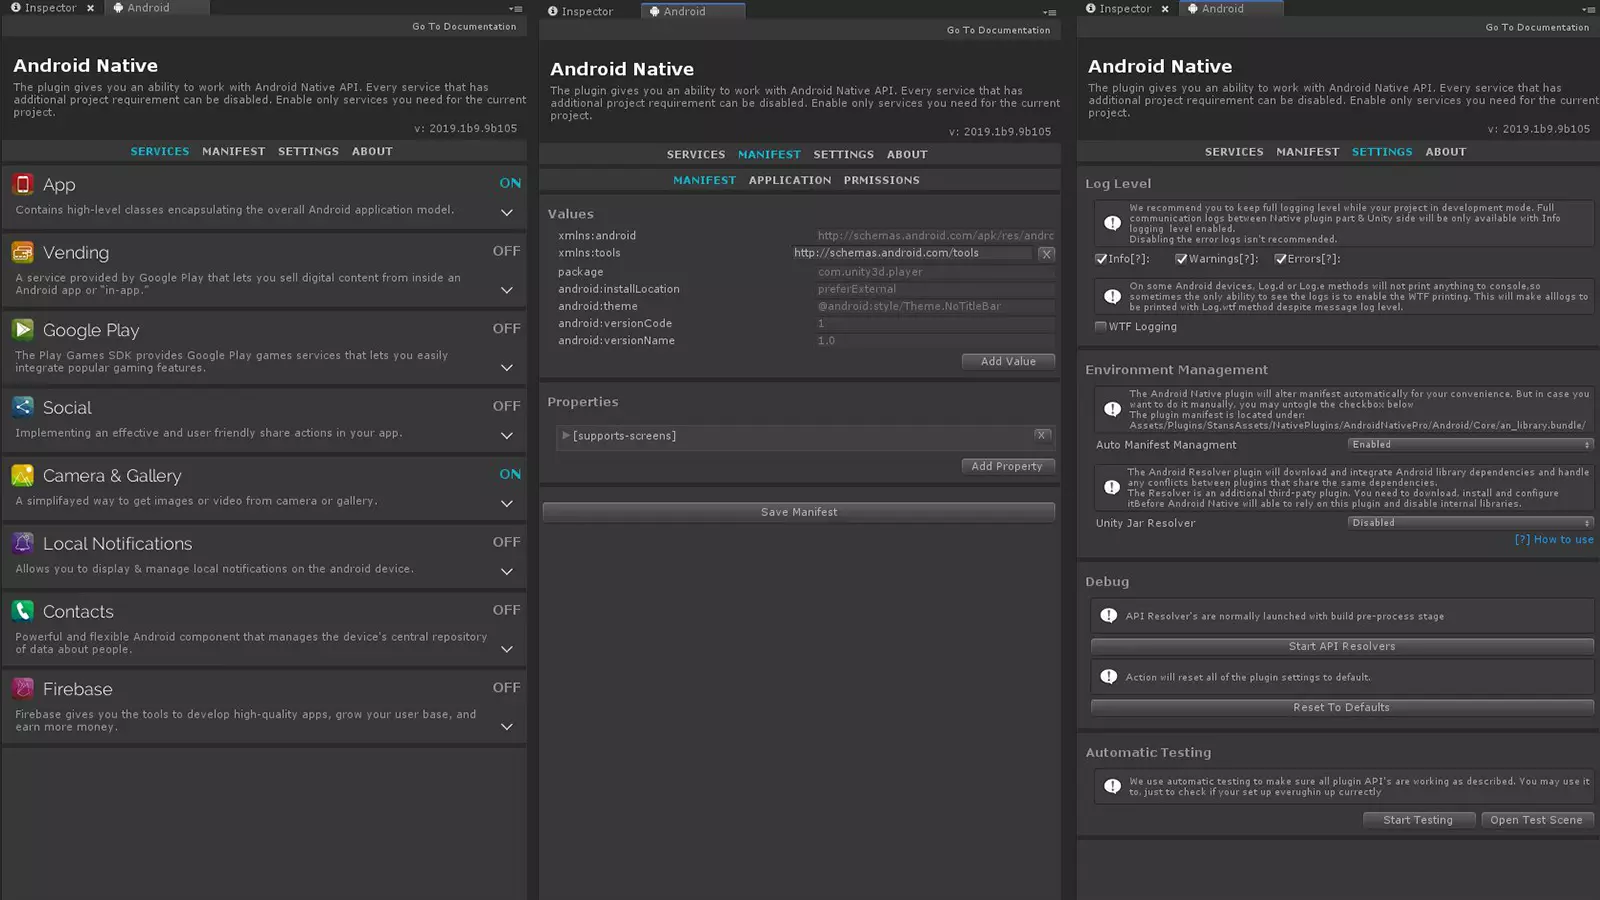Click the App service icon
Screen dimensions: 1600x900
22,184
